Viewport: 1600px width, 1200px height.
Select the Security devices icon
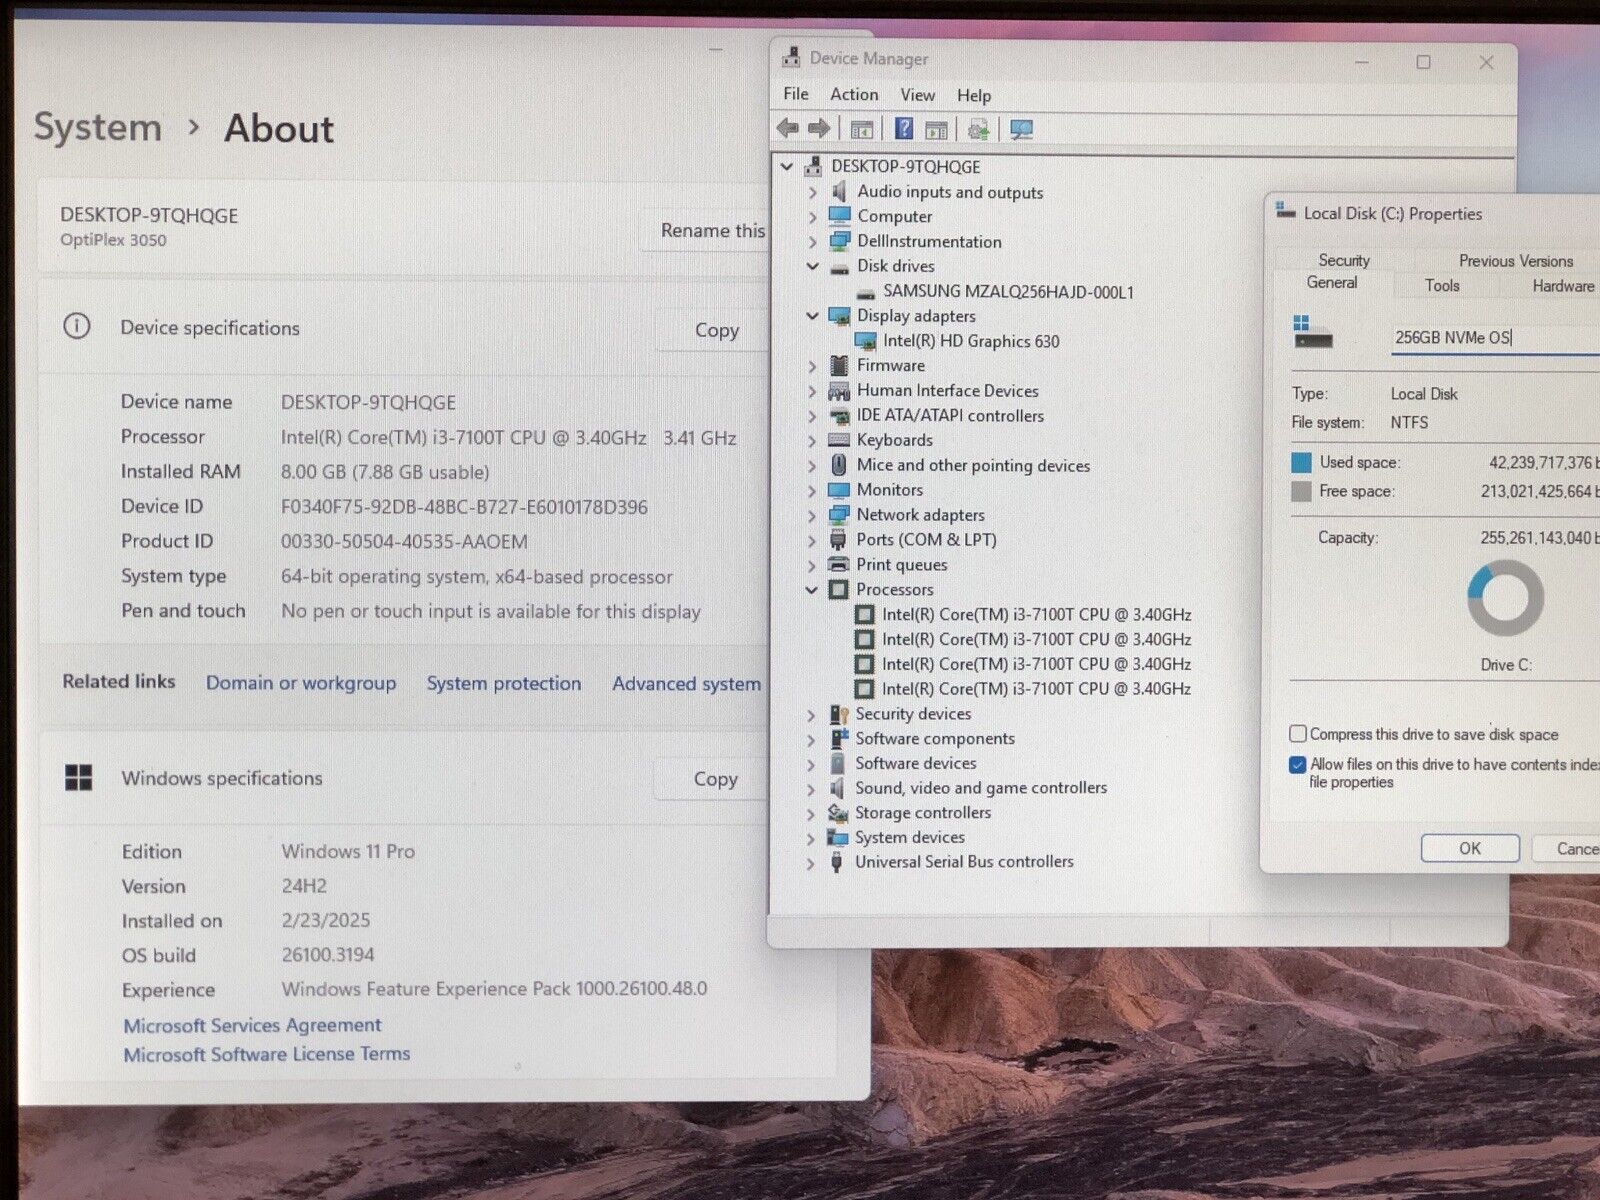[x=838, y=714]
